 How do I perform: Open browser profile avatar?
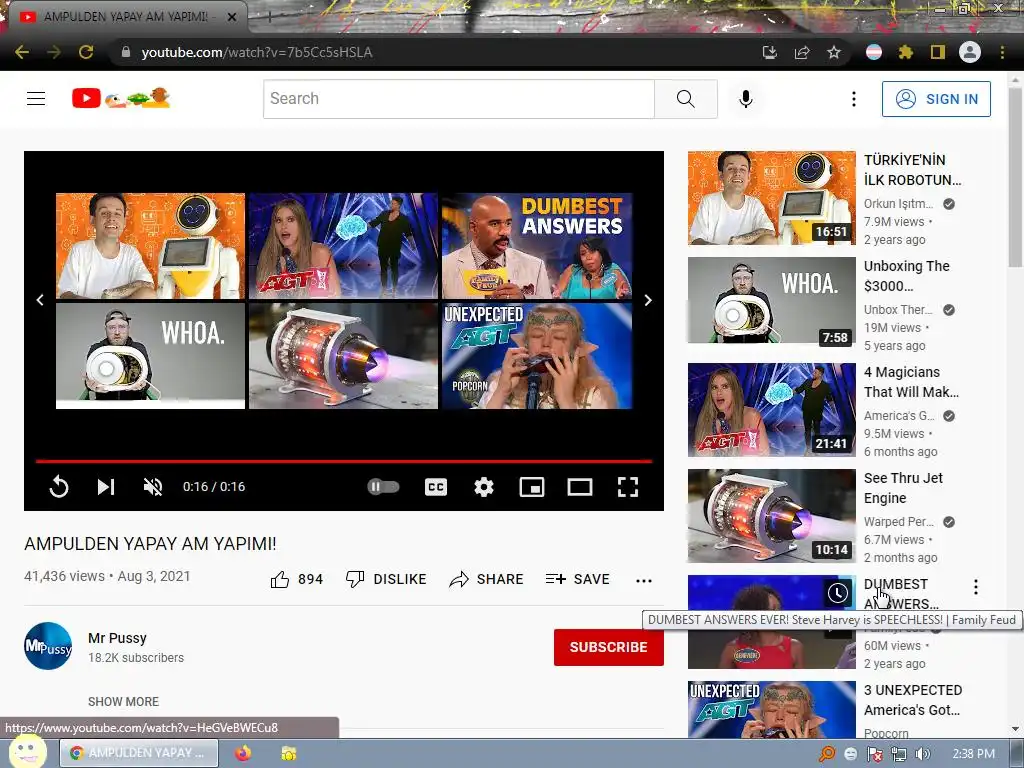(970, 52)
